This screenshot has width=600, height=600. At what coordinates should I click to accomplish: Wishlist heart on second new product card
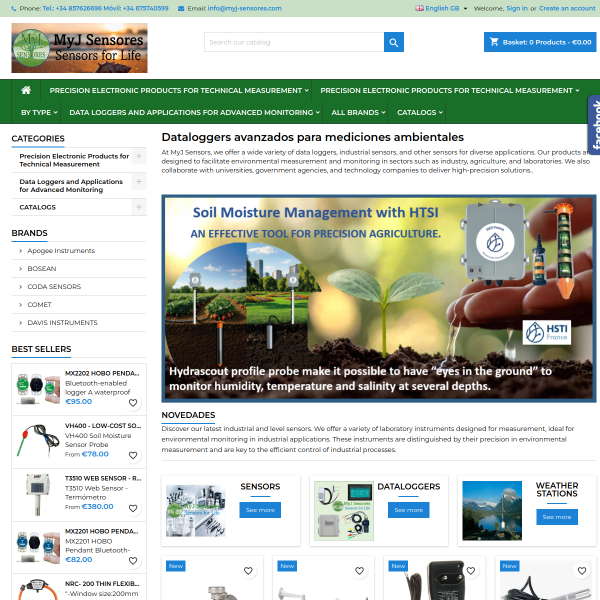[359, 571]
